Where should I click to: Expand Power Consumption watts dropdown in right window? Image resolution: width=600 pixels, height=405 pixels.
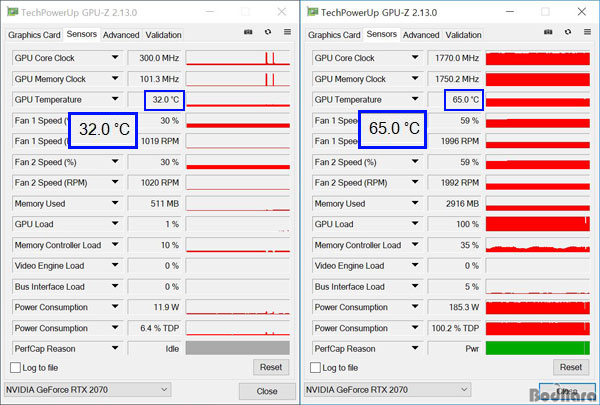point(415,307)
